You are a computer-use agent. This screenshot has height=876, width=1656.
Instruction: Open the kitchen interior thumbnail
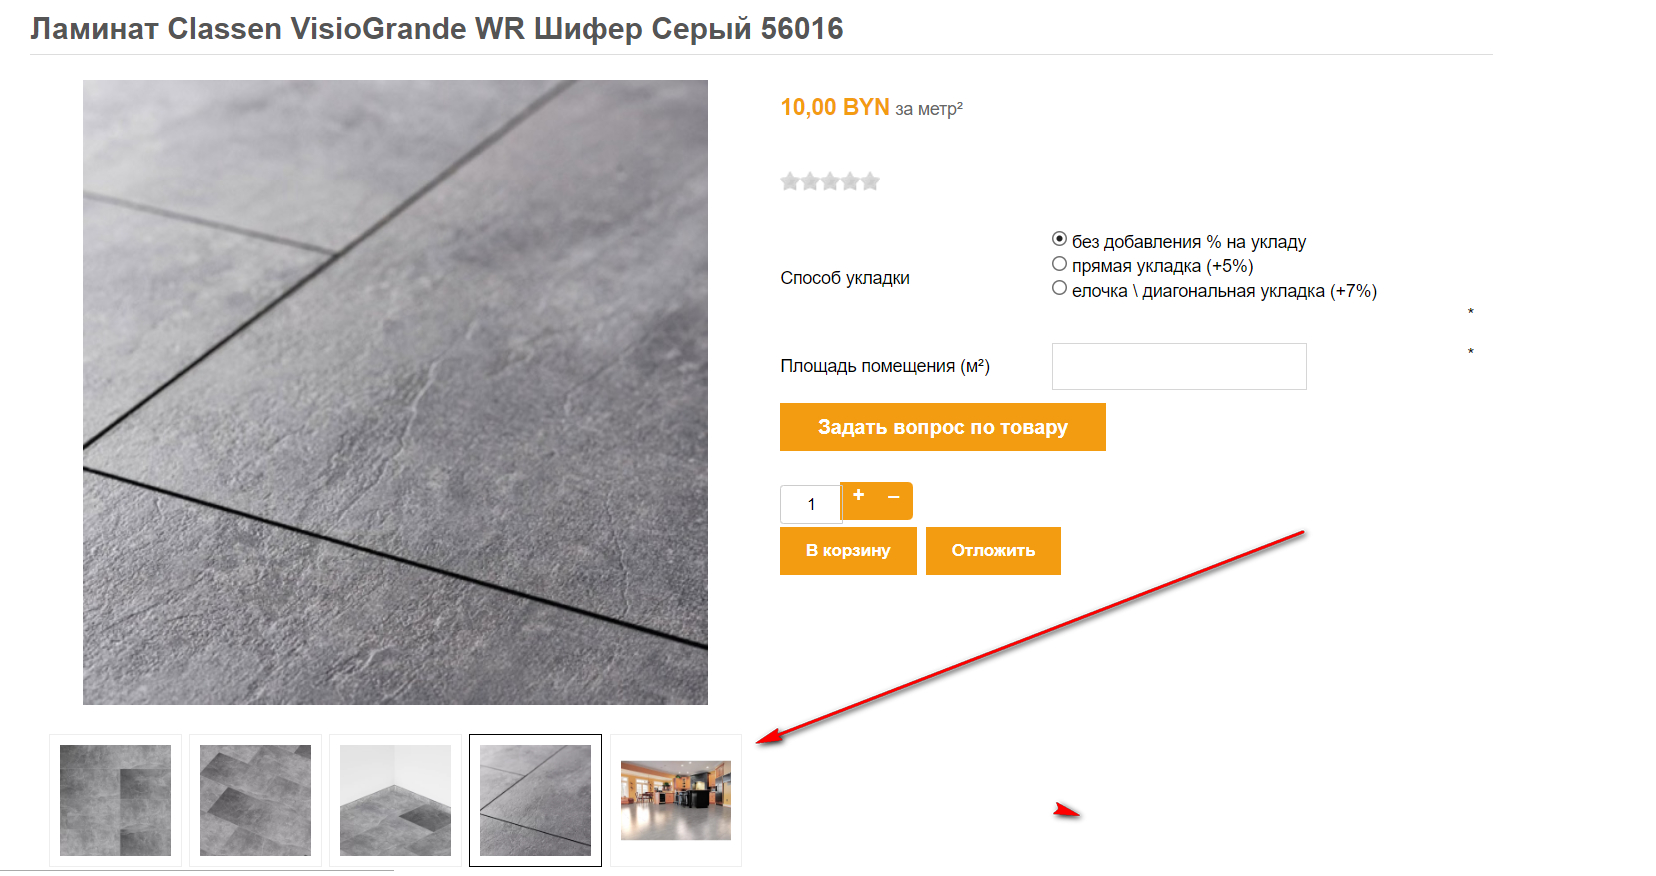tap(676, 800)
